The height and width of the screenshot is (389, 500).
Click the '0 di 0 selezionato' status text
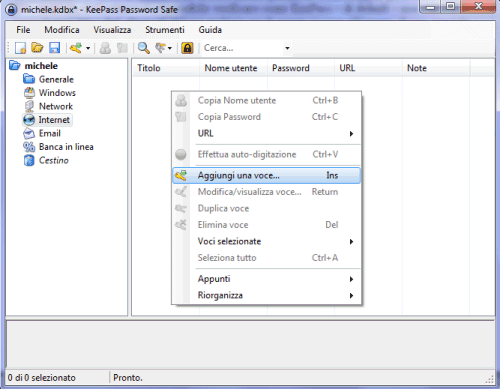[x=42, y=378]
